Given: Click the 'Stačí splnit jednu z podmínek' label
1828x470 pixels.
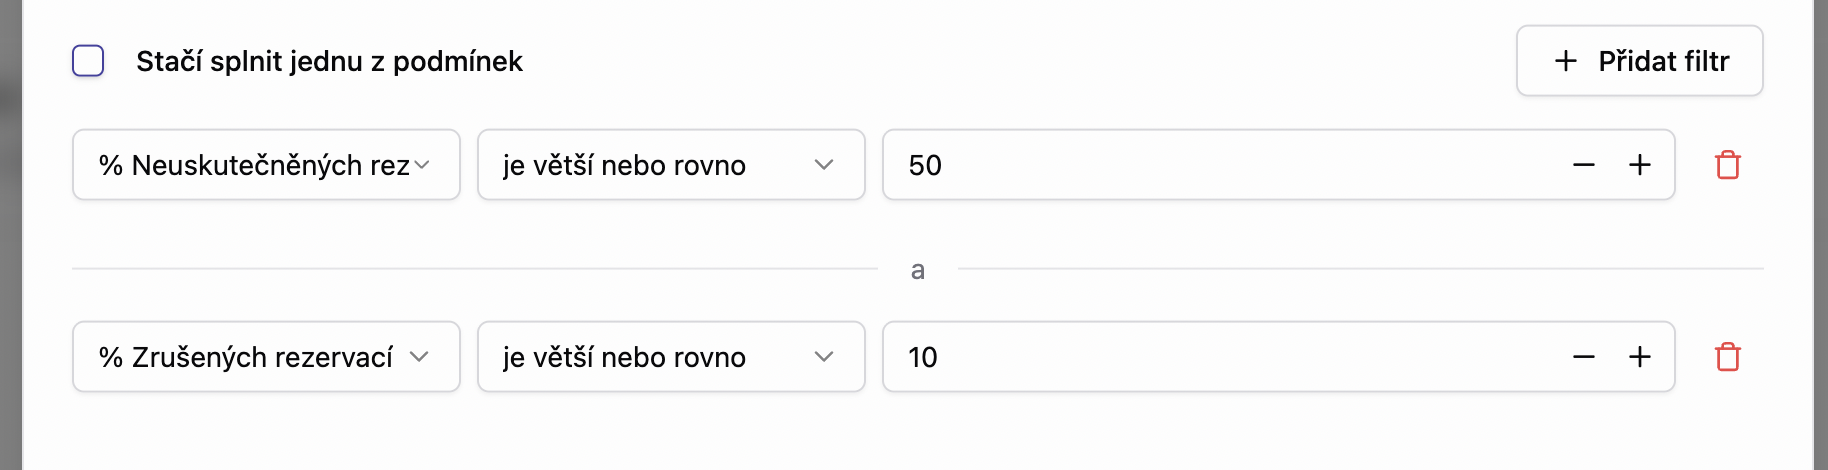Looking at the screenshot, I should 329,61.
